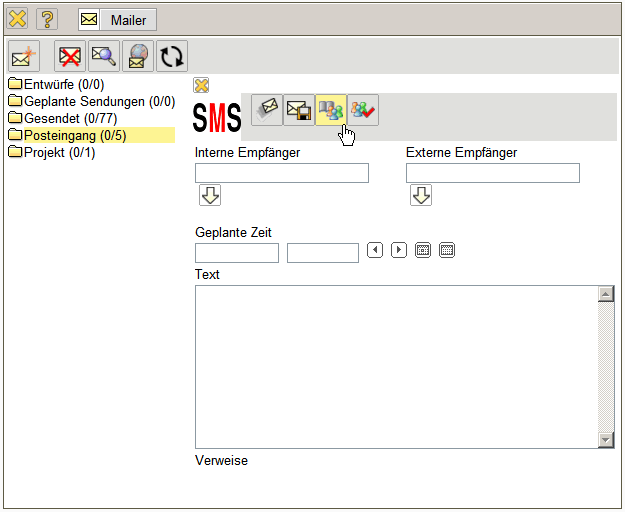Search messages with envelope magnifier icon
The height and width of the screenshot is (512, 625).
coord(104,56)
